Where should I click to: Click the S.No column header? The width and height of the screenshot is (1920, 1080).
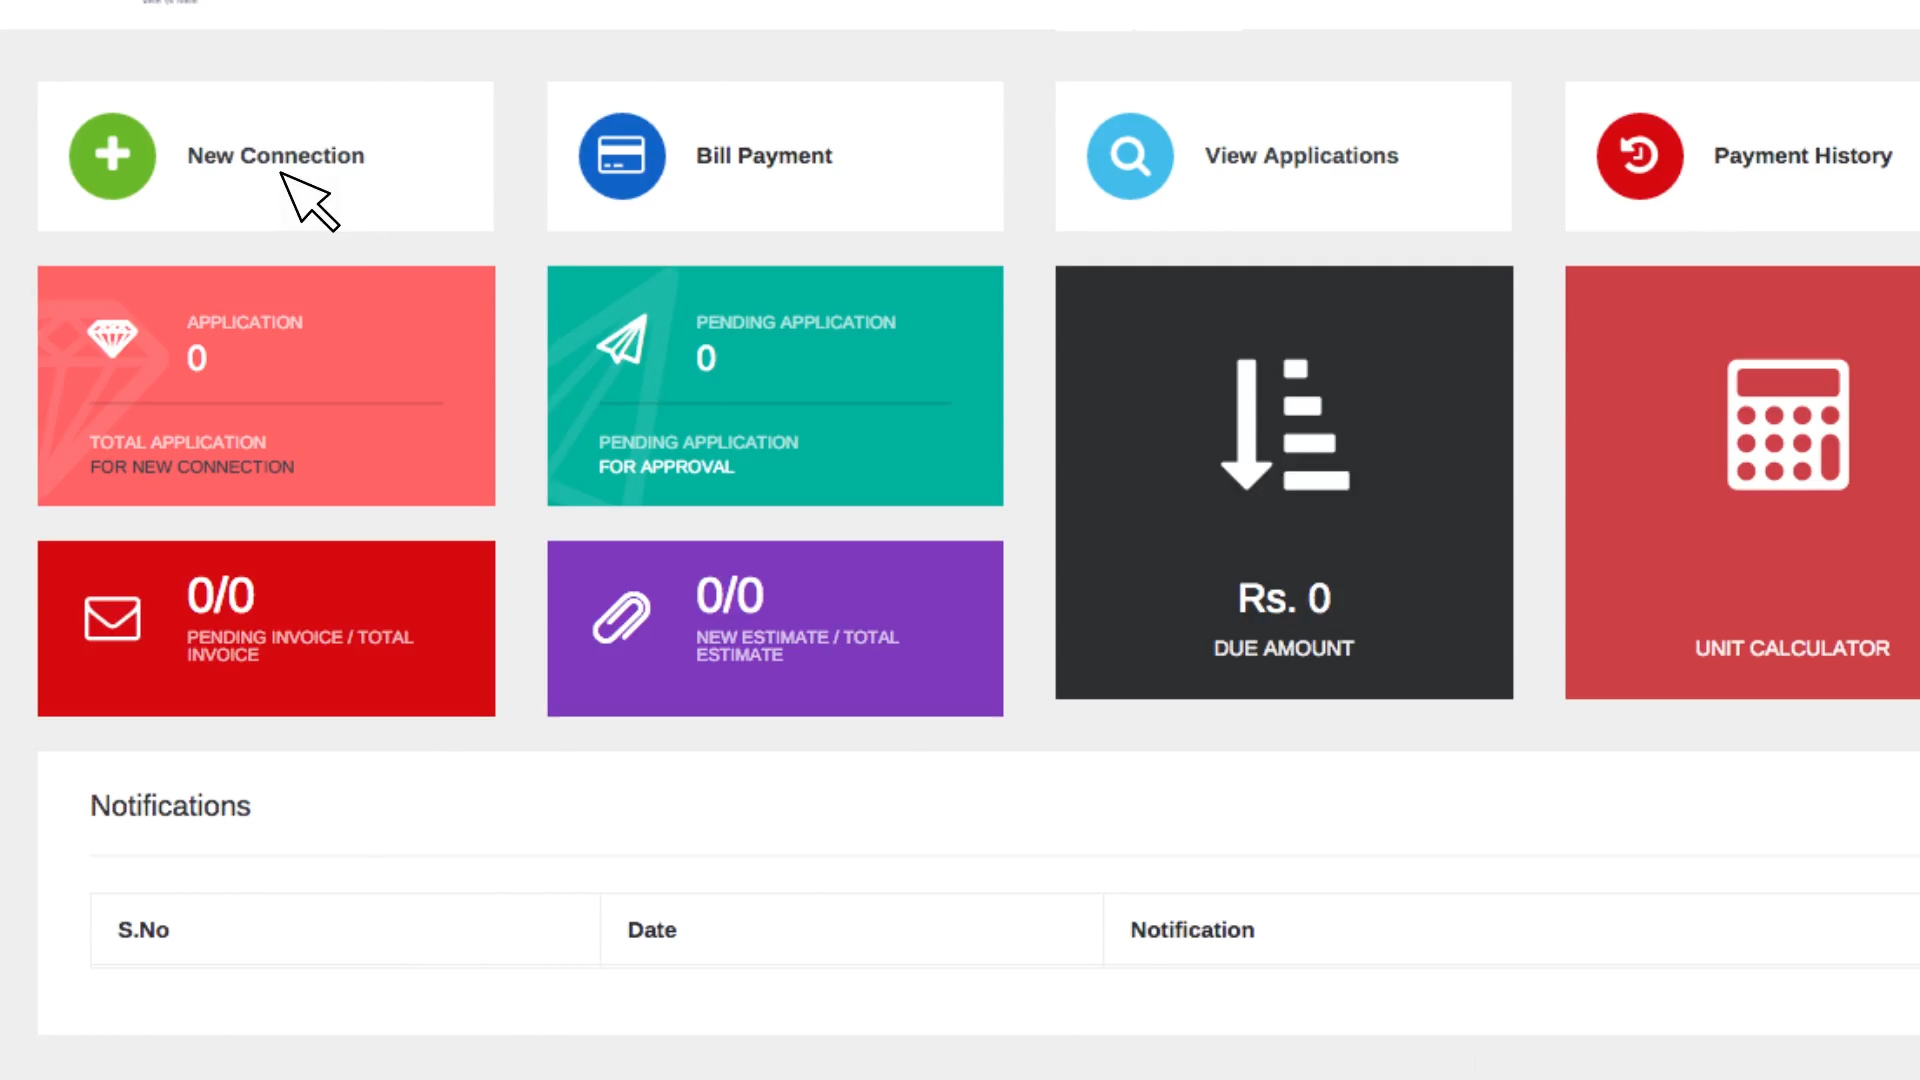click(144, 930)
